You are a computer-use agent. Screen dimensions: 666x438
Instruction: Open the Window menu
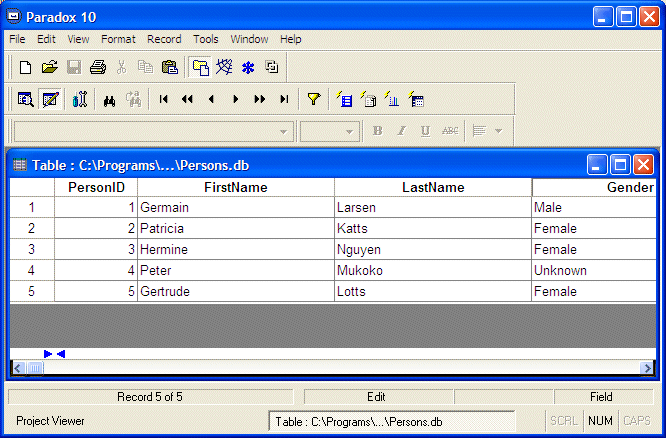pyautogui.click(x=249, y=39)
